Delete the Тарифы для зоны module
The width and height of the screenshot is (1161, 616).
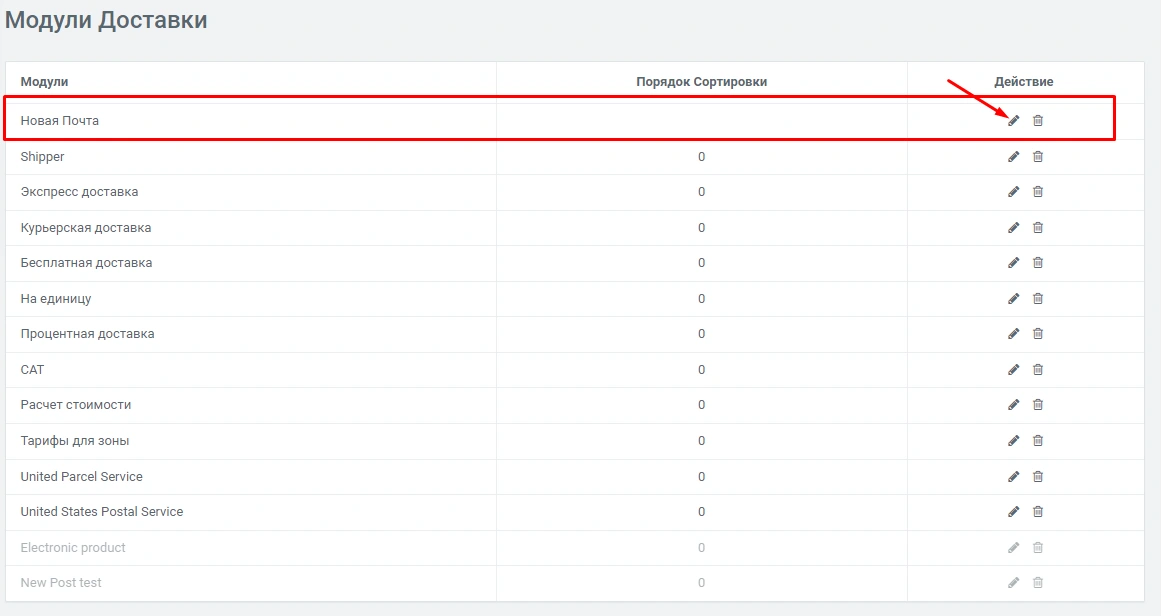(1037, 441)
